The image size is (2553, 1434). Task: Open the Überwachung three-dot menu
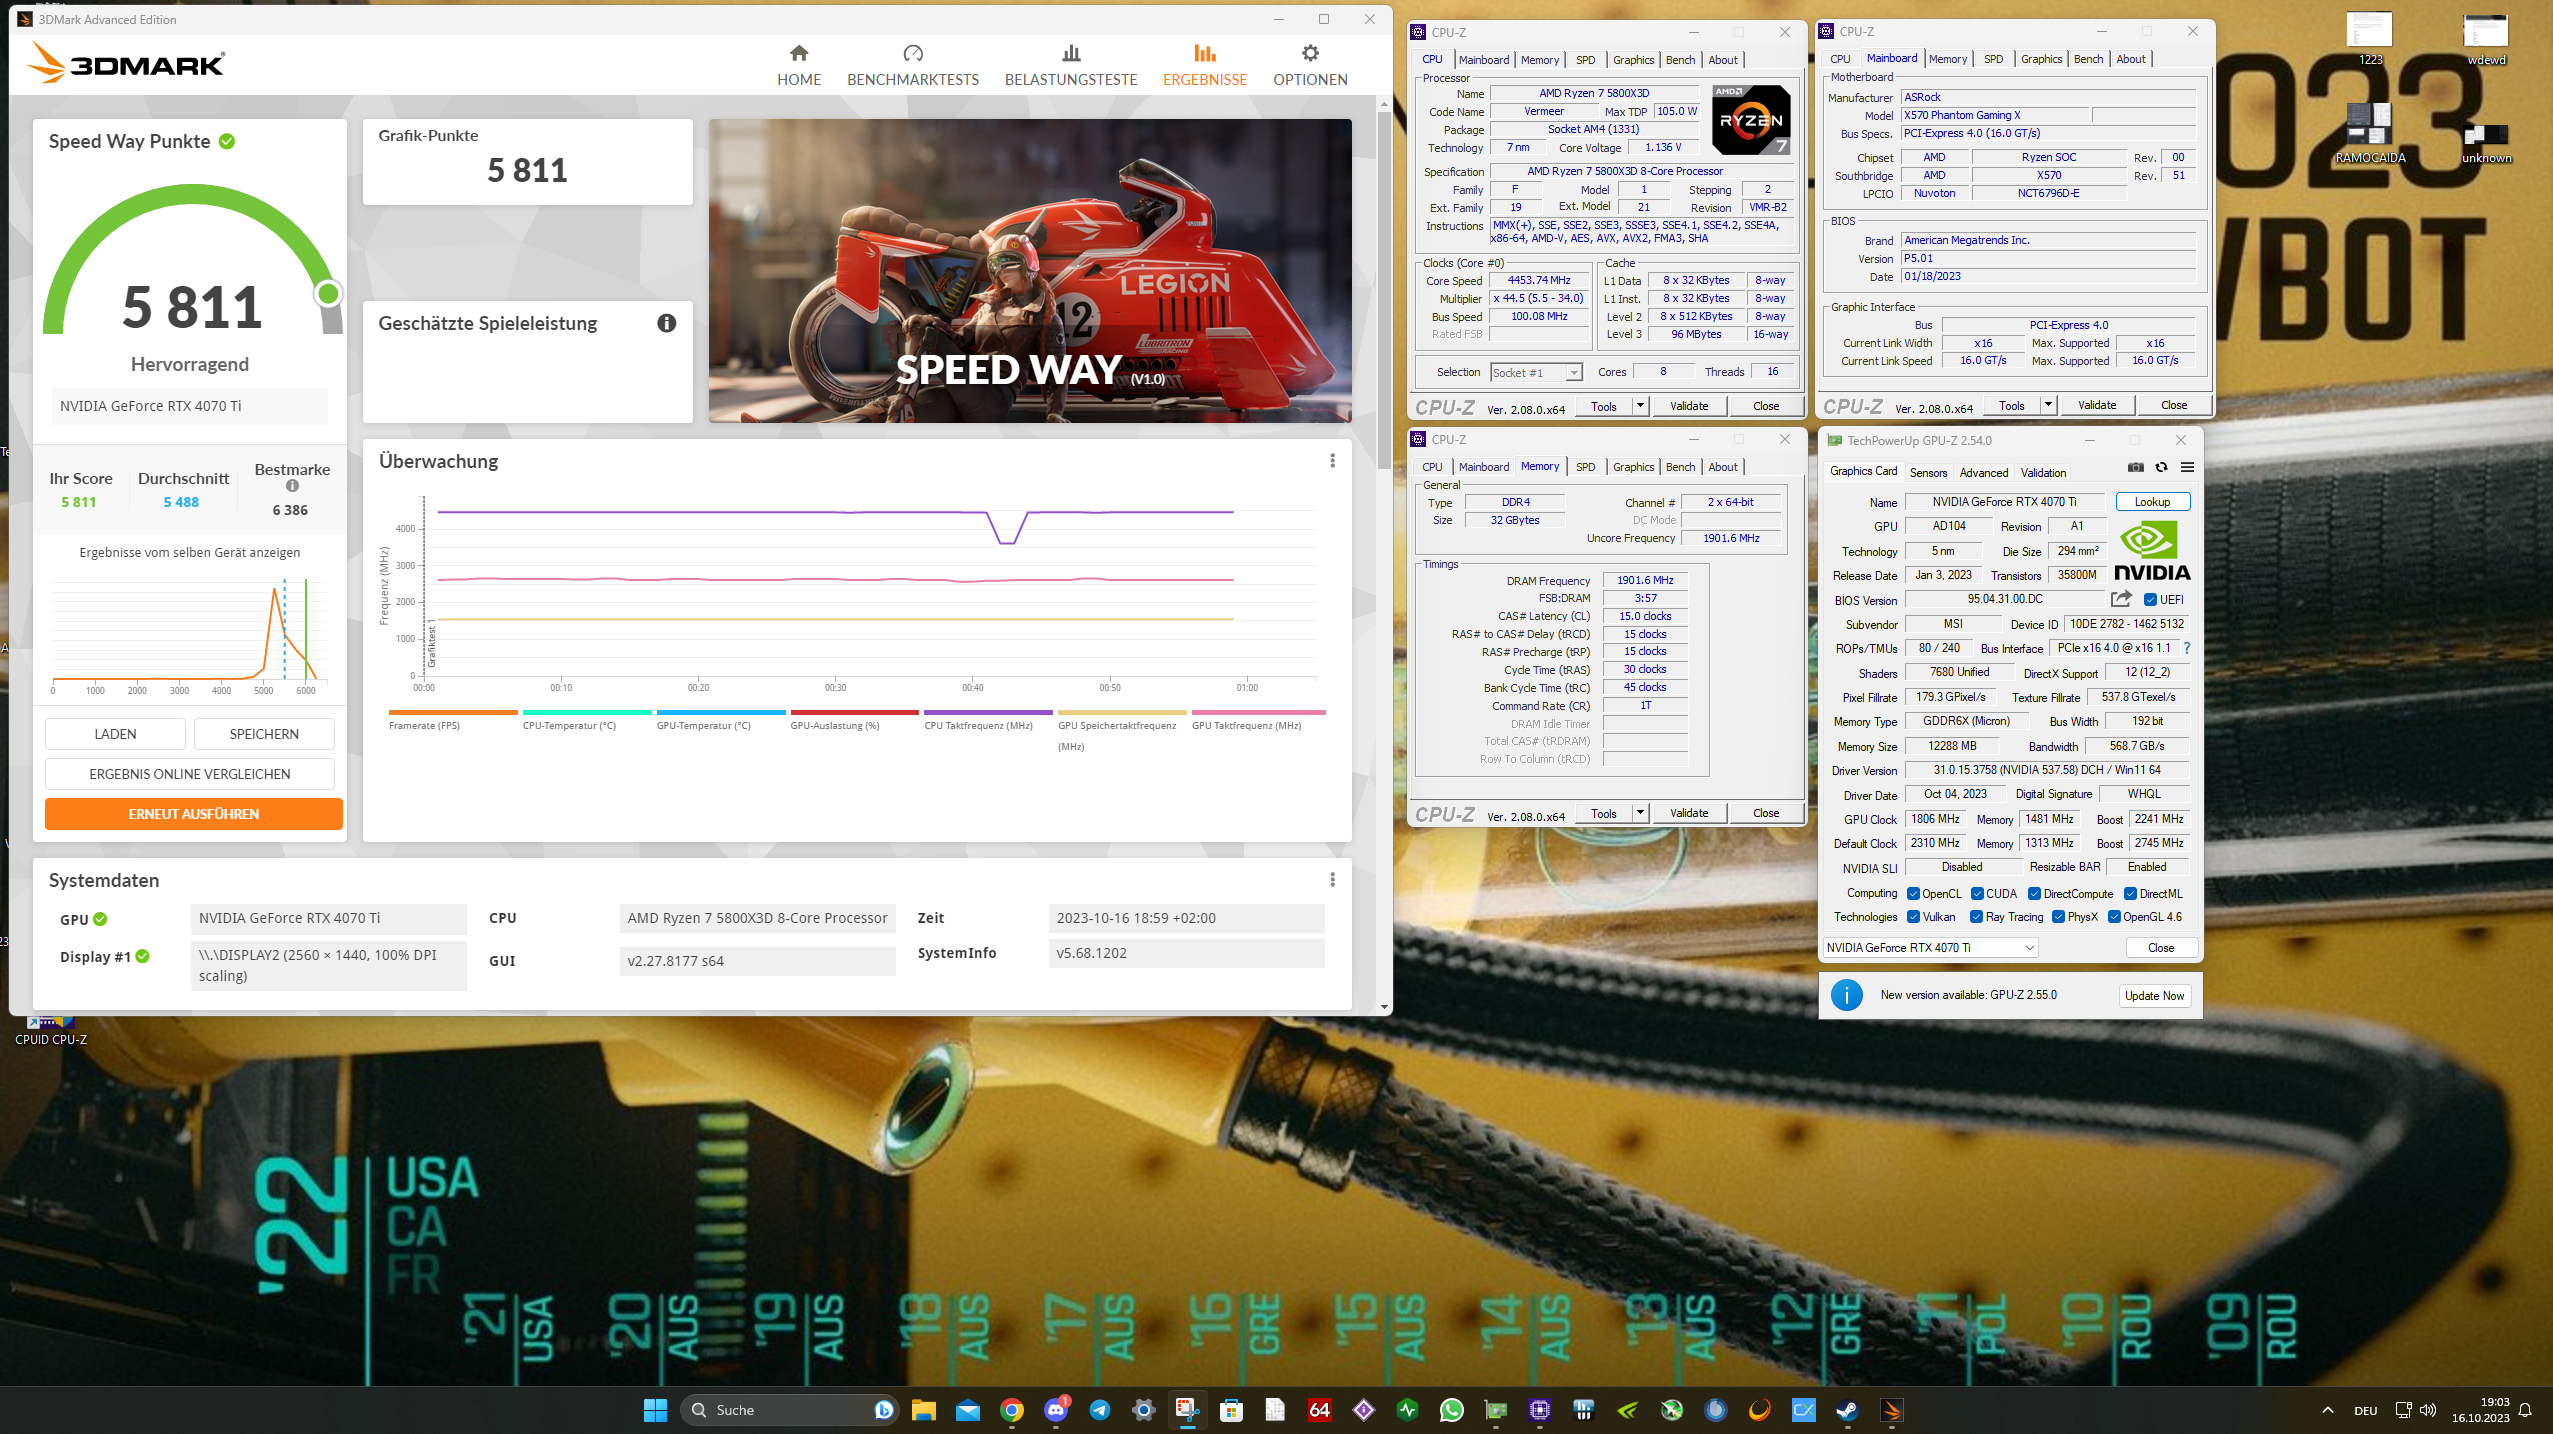(1332, 461)
